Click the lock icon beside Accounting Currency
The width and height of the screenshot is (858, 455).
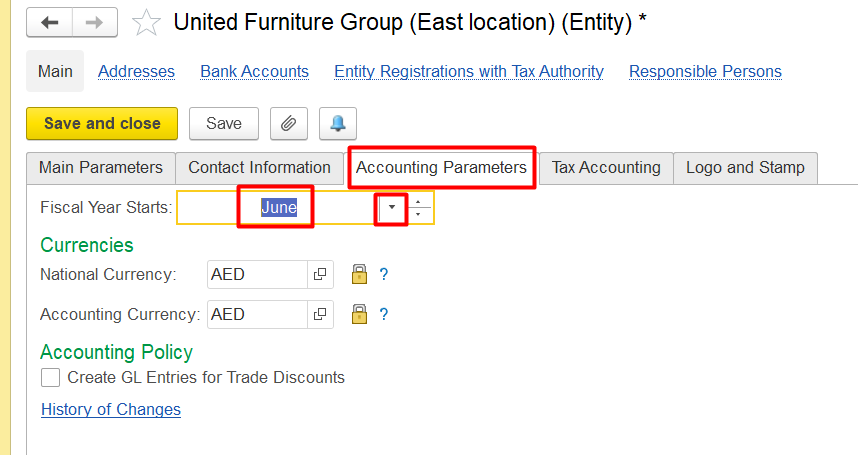(360, 314)
